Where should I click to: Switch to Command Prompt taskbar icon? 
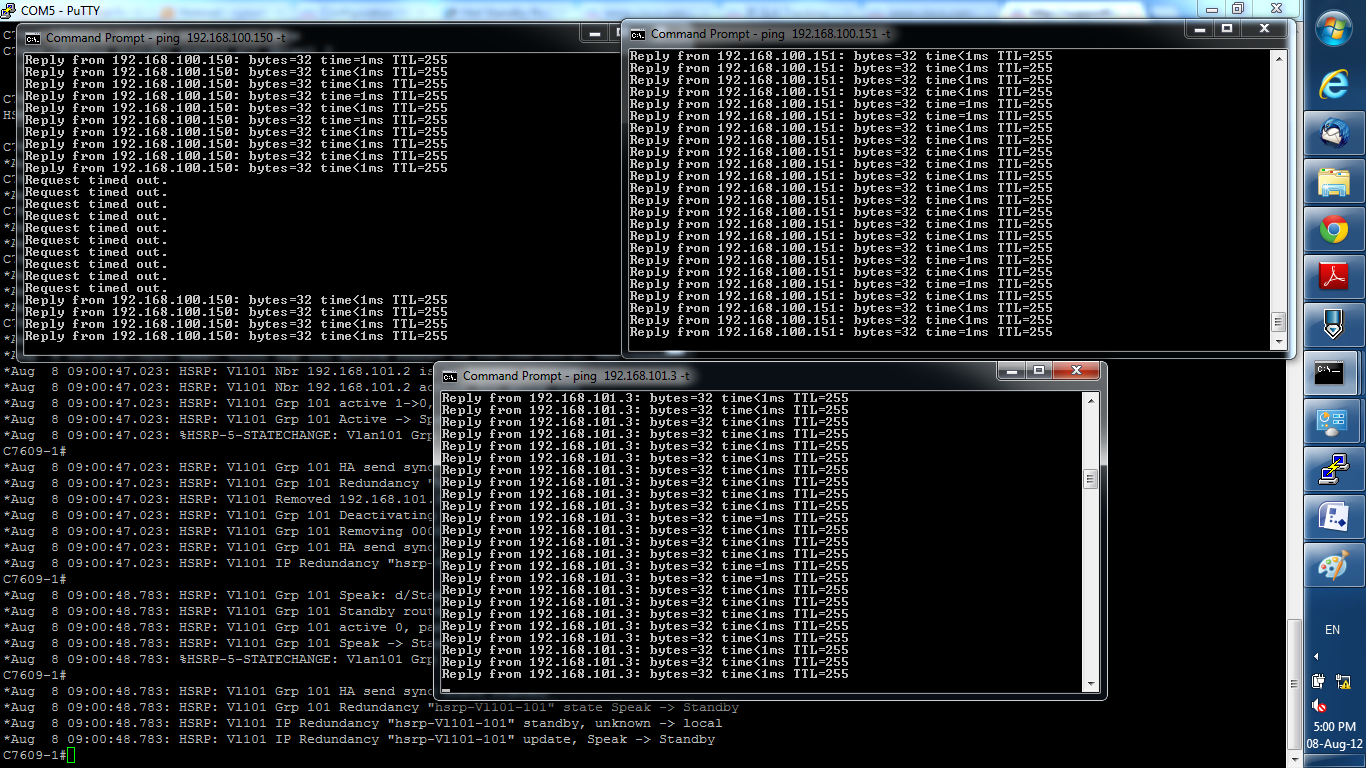tap(1330, 373)
